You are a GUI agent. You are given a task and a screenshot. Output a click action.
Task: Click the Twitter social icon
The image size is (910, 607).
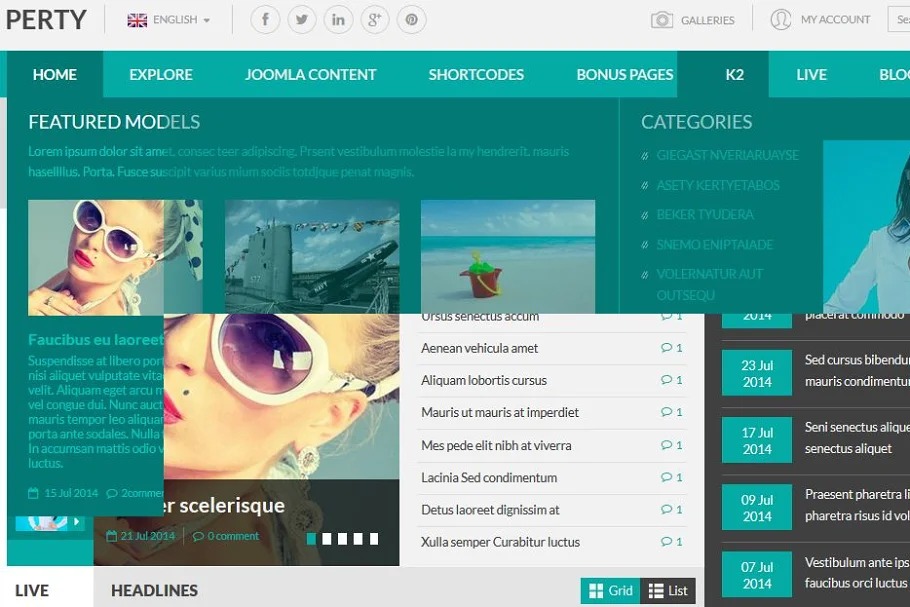pos(302,20)
